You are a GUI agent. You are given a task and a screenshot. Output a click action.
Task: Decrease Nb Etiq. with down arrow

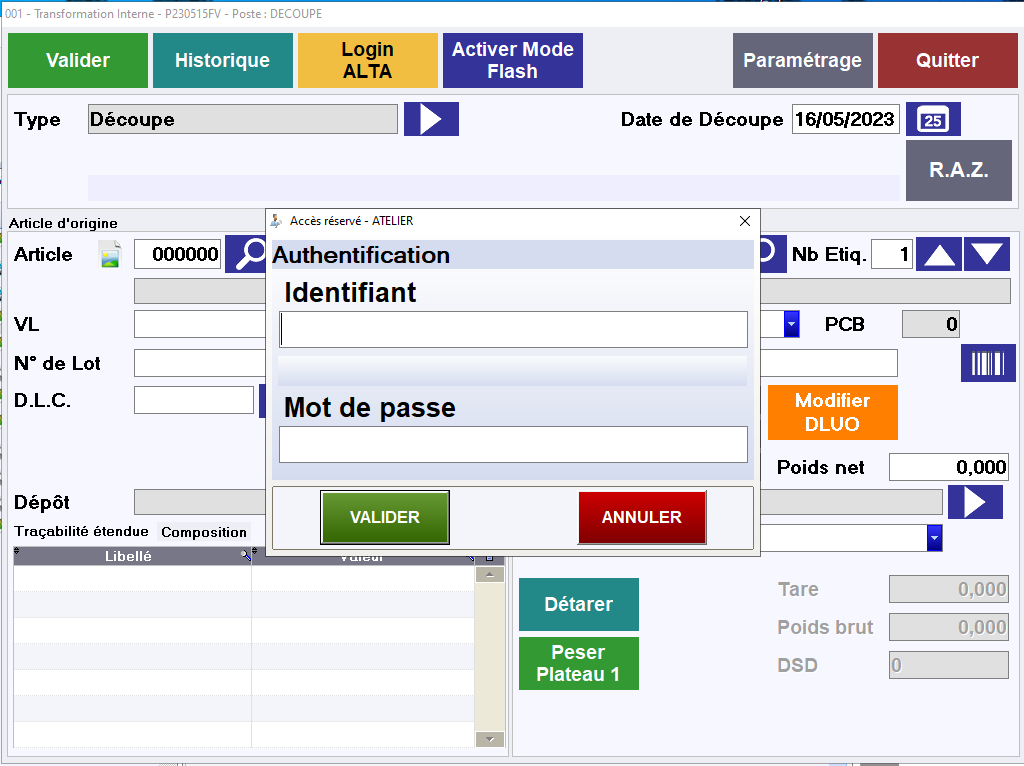987,255
